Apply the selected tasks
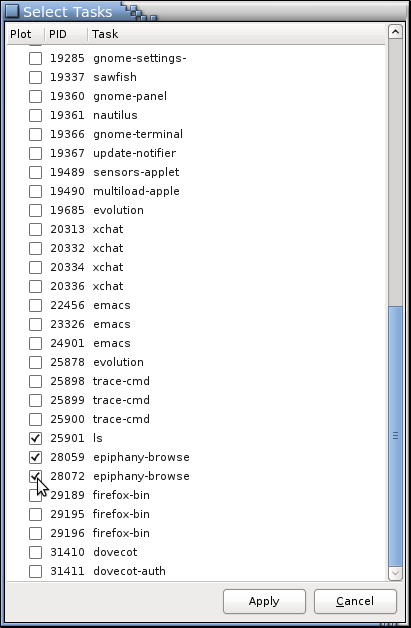Image resolution: width=411 pixels, height=628 pixels. [x=264, y=601]
